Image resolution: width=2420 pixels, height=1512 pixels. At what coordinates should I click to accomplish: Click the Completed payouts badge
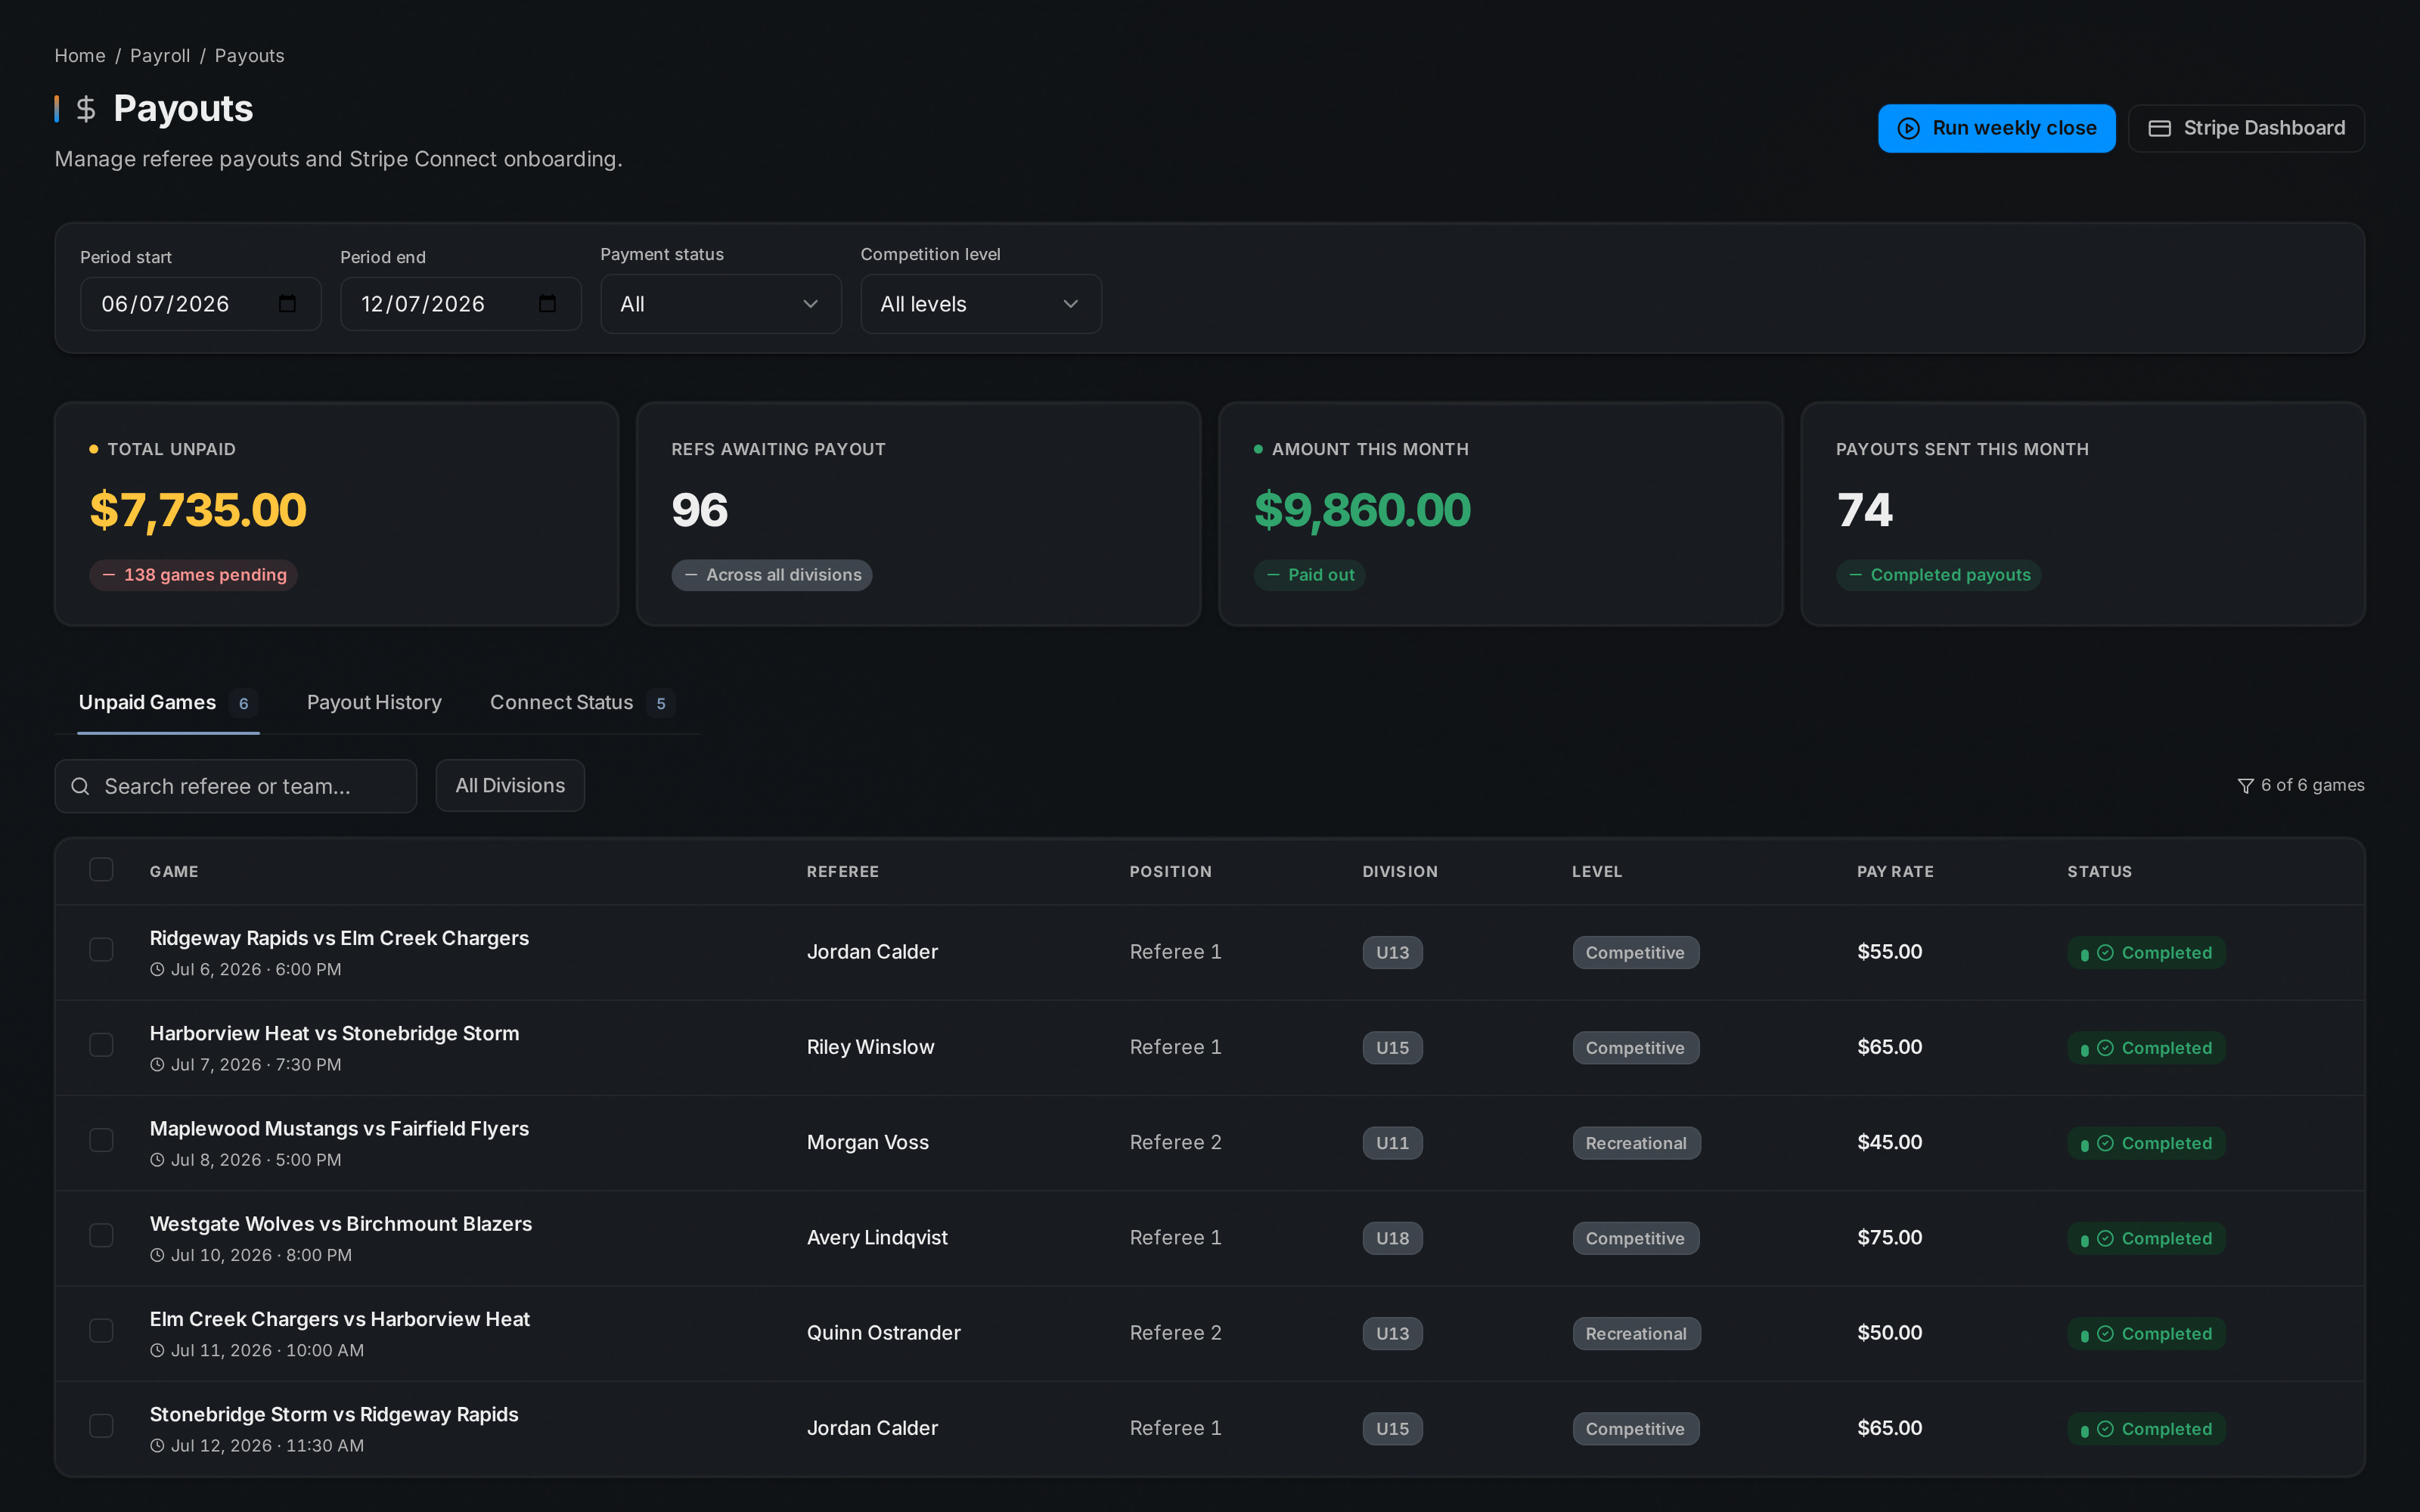click(1938, 575)
